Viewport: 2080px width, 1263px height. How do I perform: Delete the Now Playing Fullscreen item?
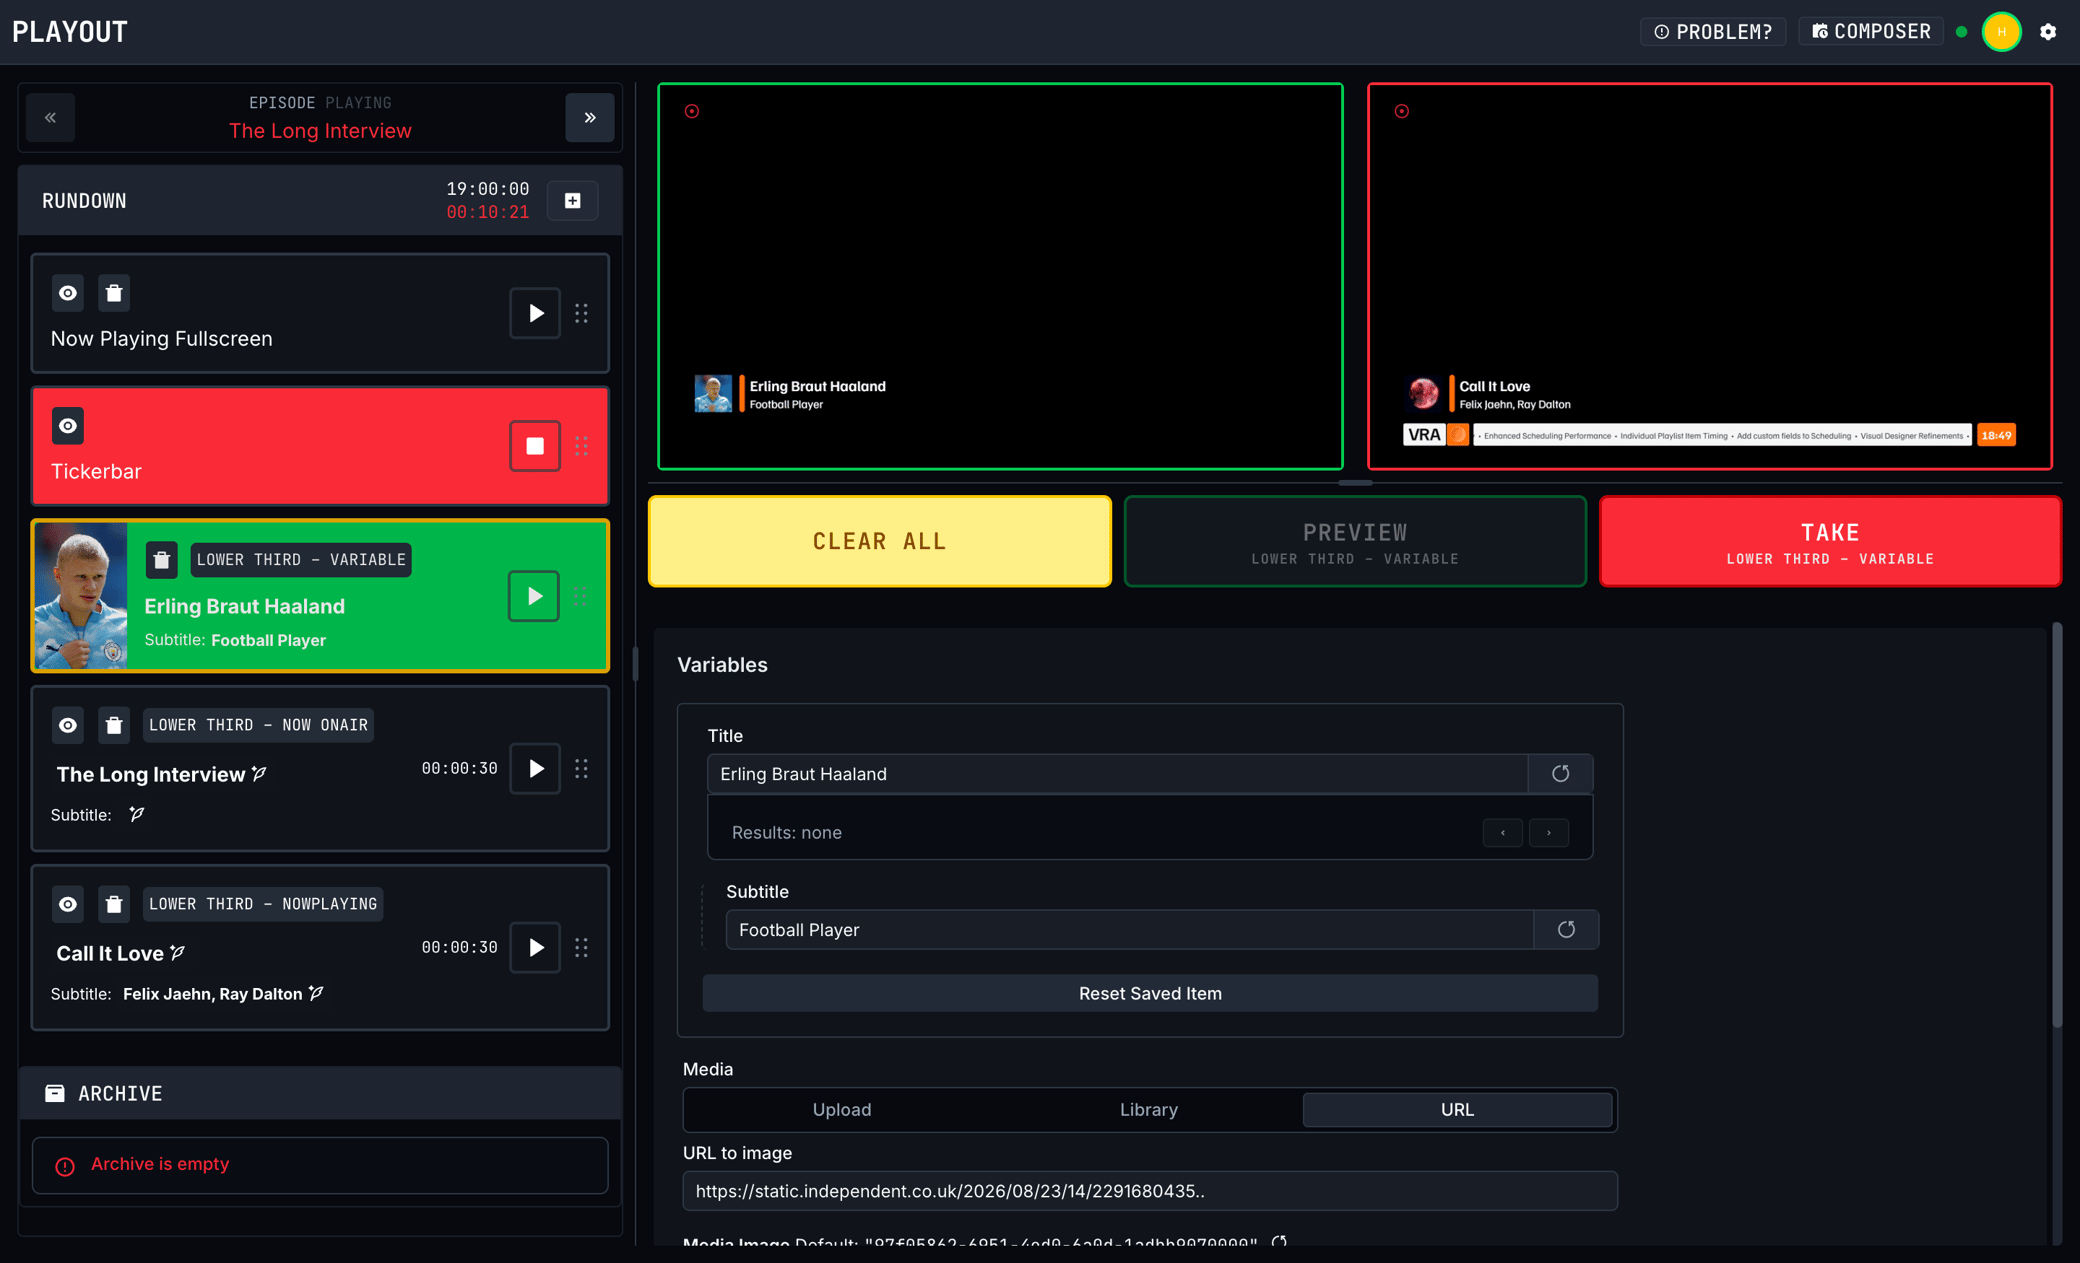coord(114,293)
